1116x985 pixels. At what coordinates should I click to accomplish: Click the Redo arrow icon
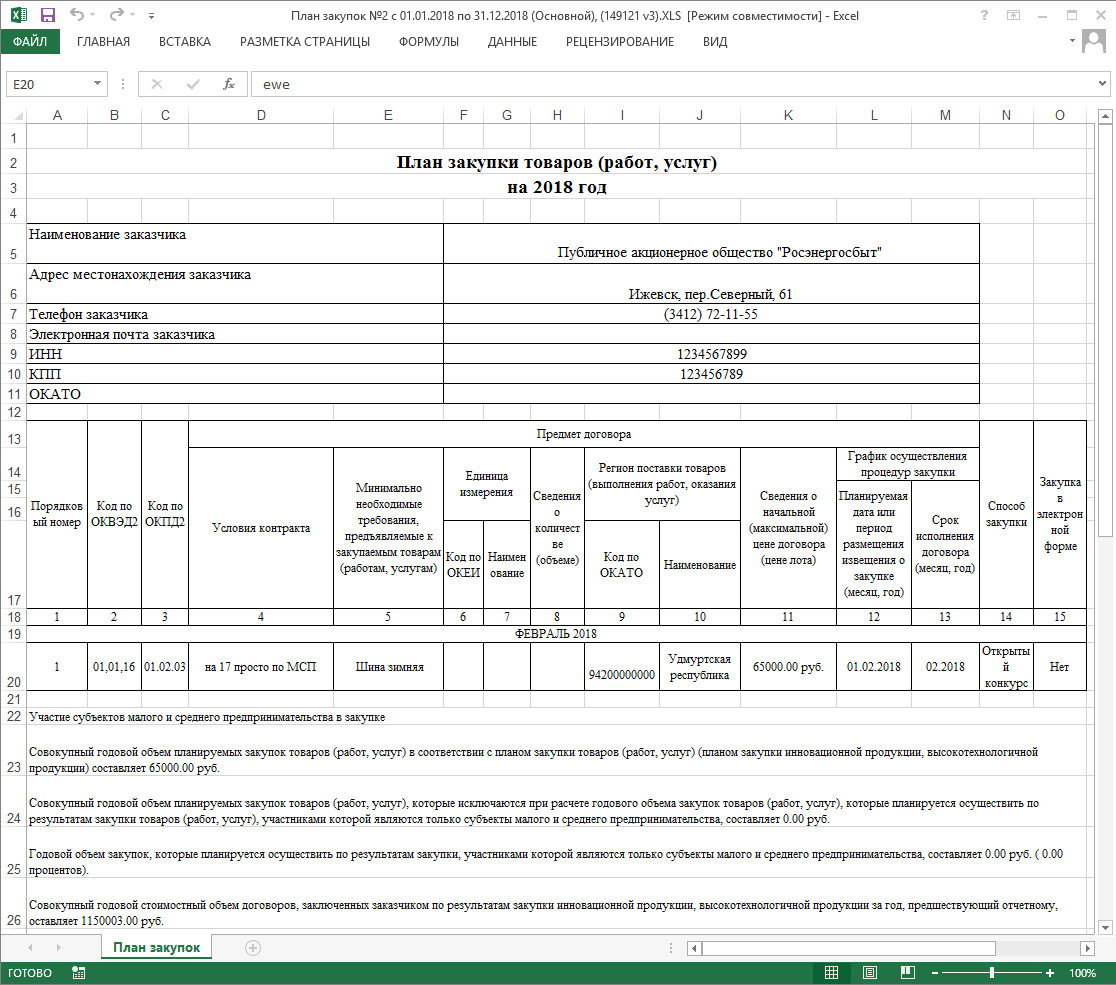[116, 15]
